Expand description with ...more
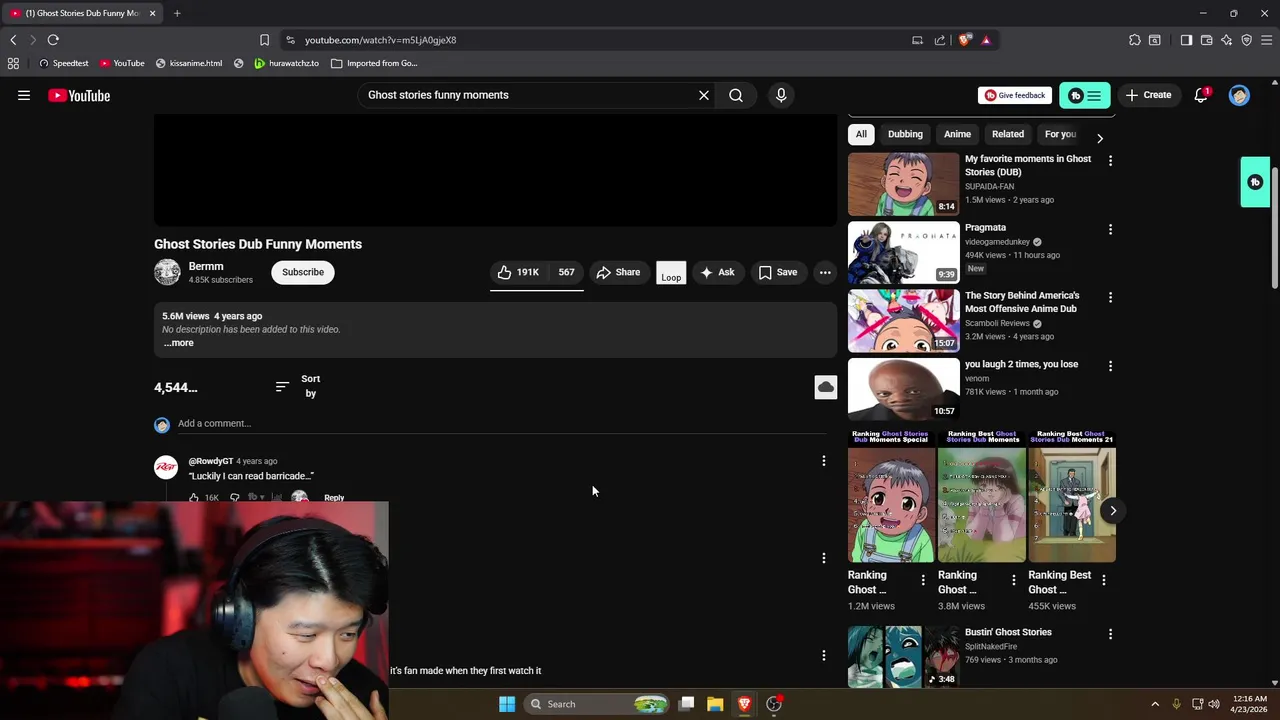This screenshot has width=1280, height=720. pos(179,343)
